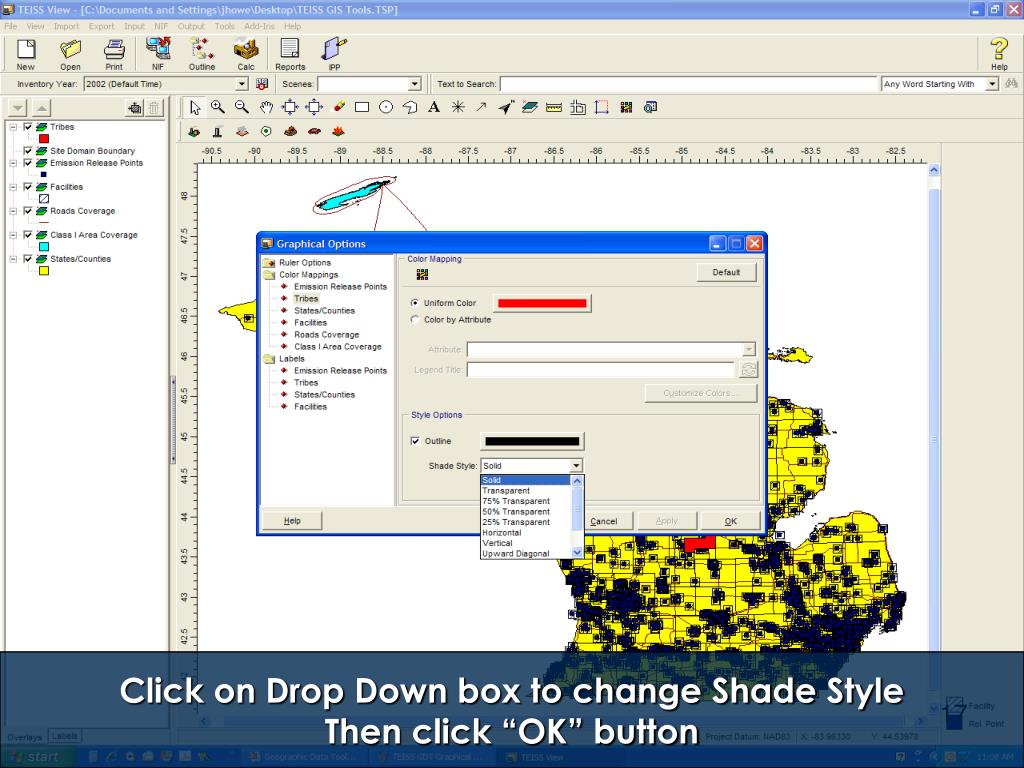Click the Open toolbar icon

pyautogui.click(x=70, y=54)
